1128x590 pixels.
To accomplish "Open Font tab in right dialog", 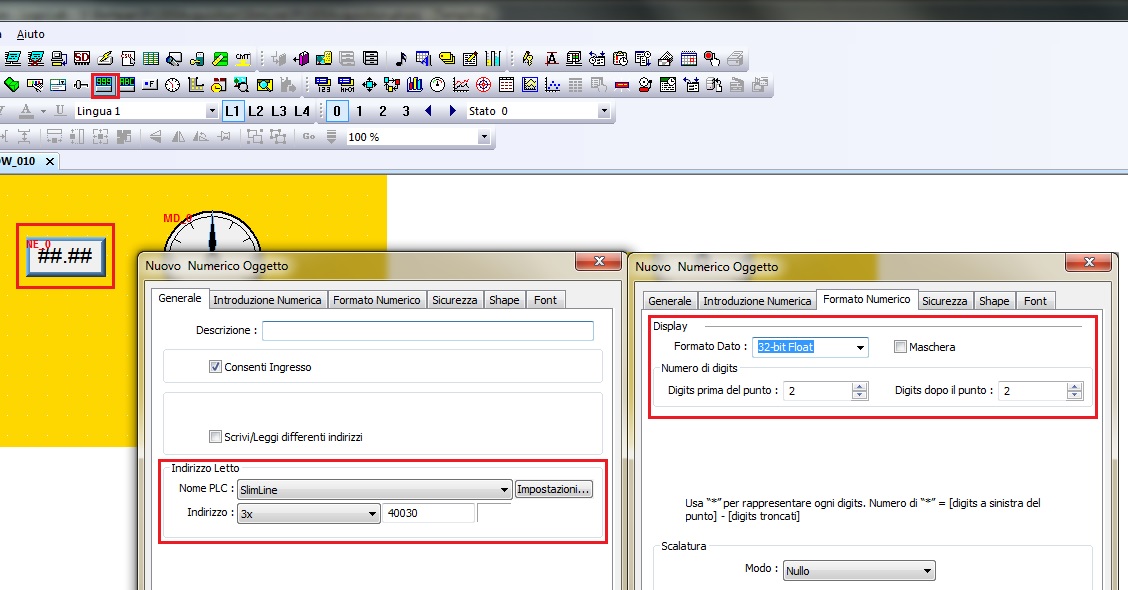I will tap(1035, 301).
